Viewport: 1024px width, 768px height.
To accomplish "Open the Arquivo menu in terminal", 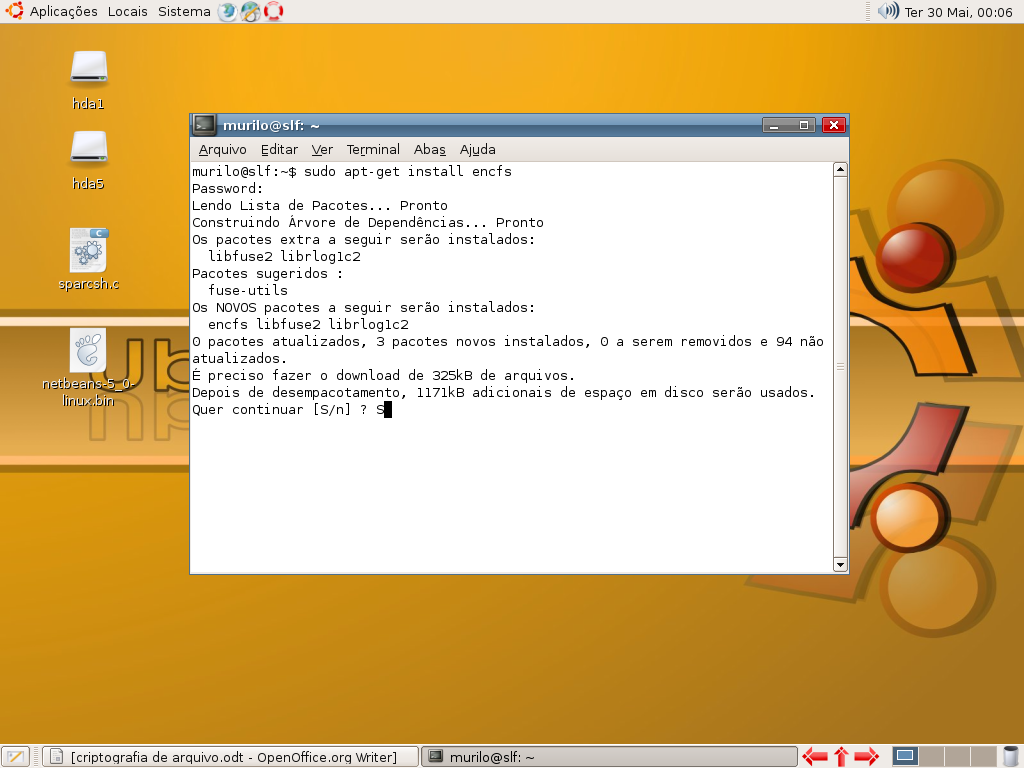I will pyautogui.click(x=223, y=150).
